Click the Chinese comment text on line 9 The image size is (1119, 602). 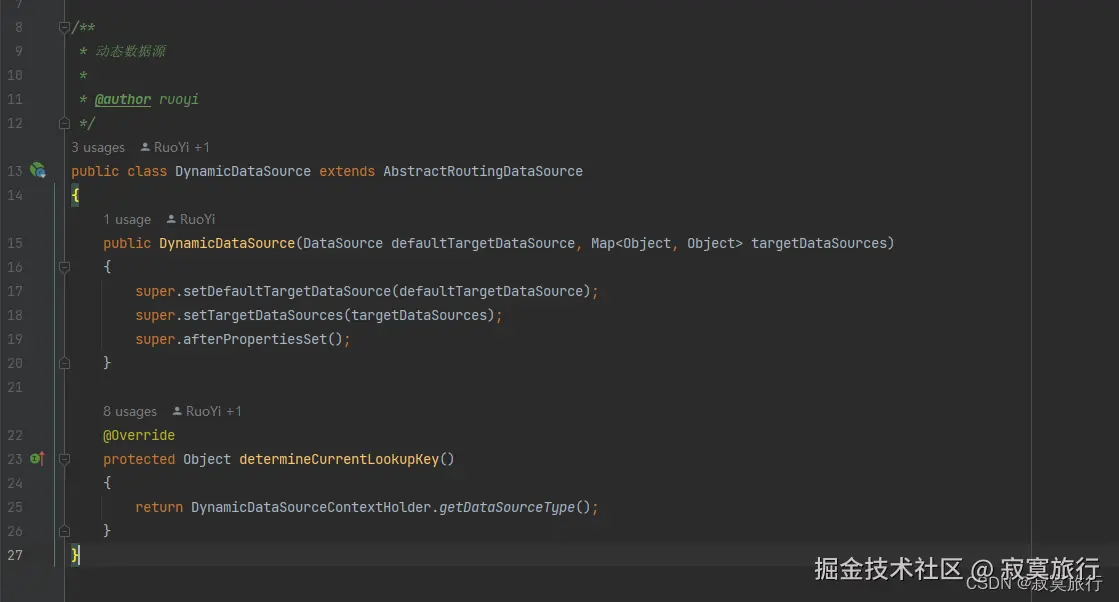[x=130, y=51]
